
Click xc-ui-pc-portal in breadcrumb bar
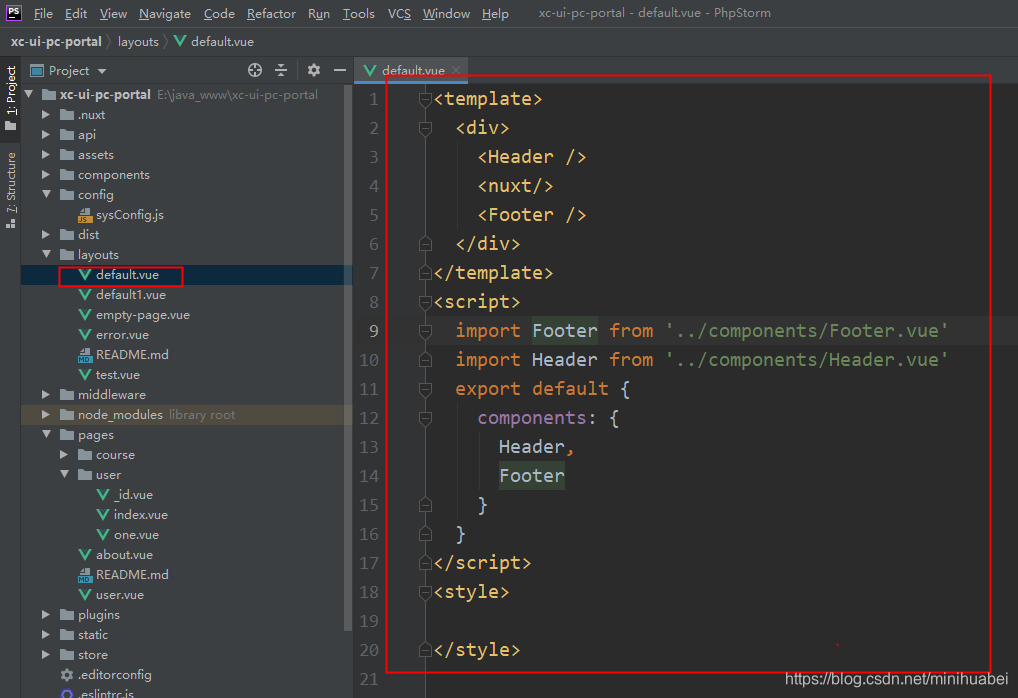(56, 42)
